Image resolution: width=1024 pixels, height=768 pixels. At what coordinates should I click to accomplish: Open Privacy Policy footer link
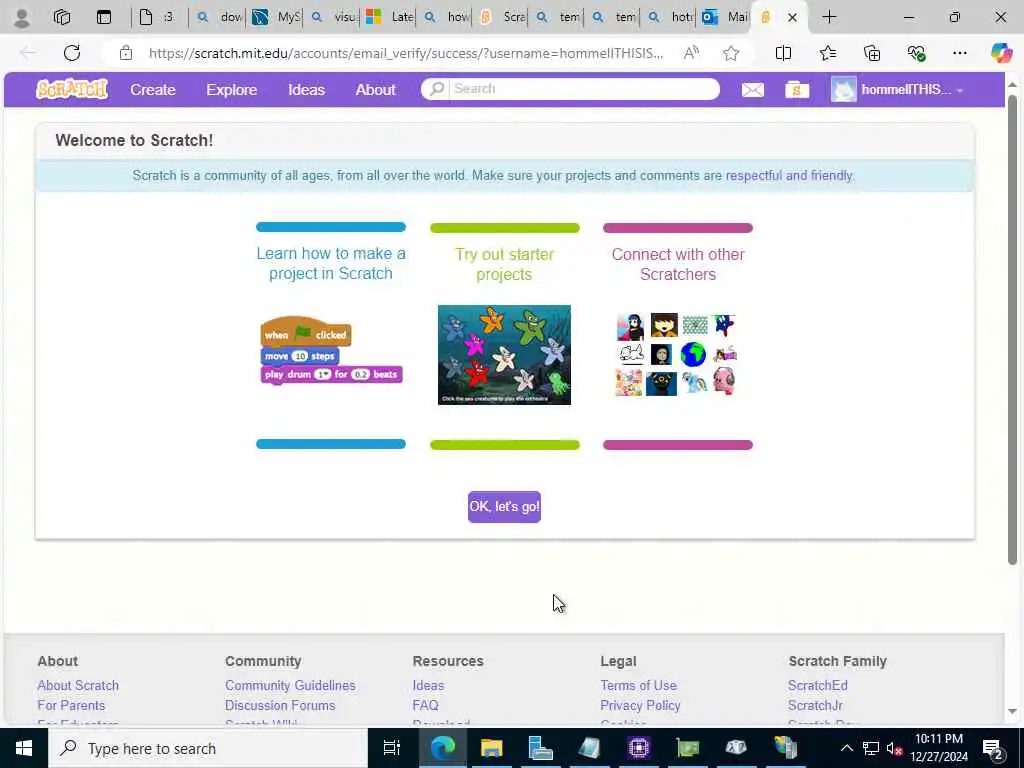640,705
